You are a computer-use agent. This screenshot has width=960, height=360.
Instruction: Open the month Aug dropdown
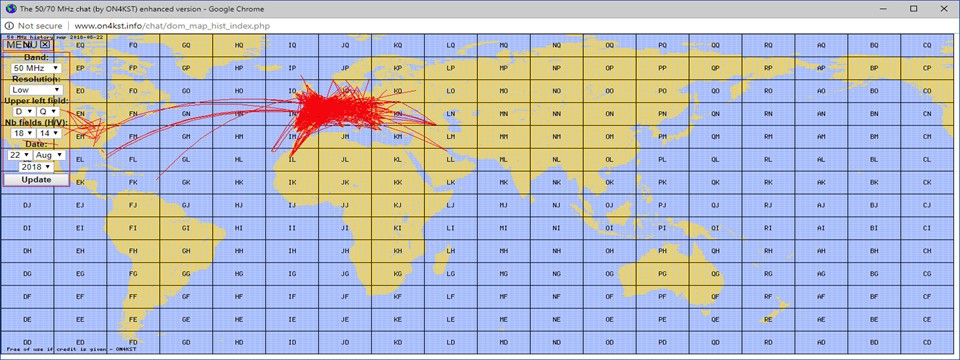click(49, 156)
